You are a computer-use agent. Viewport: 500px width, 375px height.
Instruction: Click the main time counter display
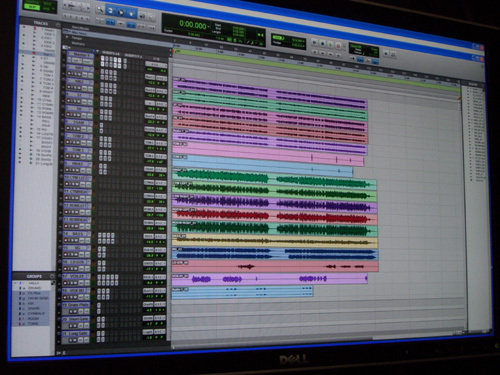pos(193,25)
